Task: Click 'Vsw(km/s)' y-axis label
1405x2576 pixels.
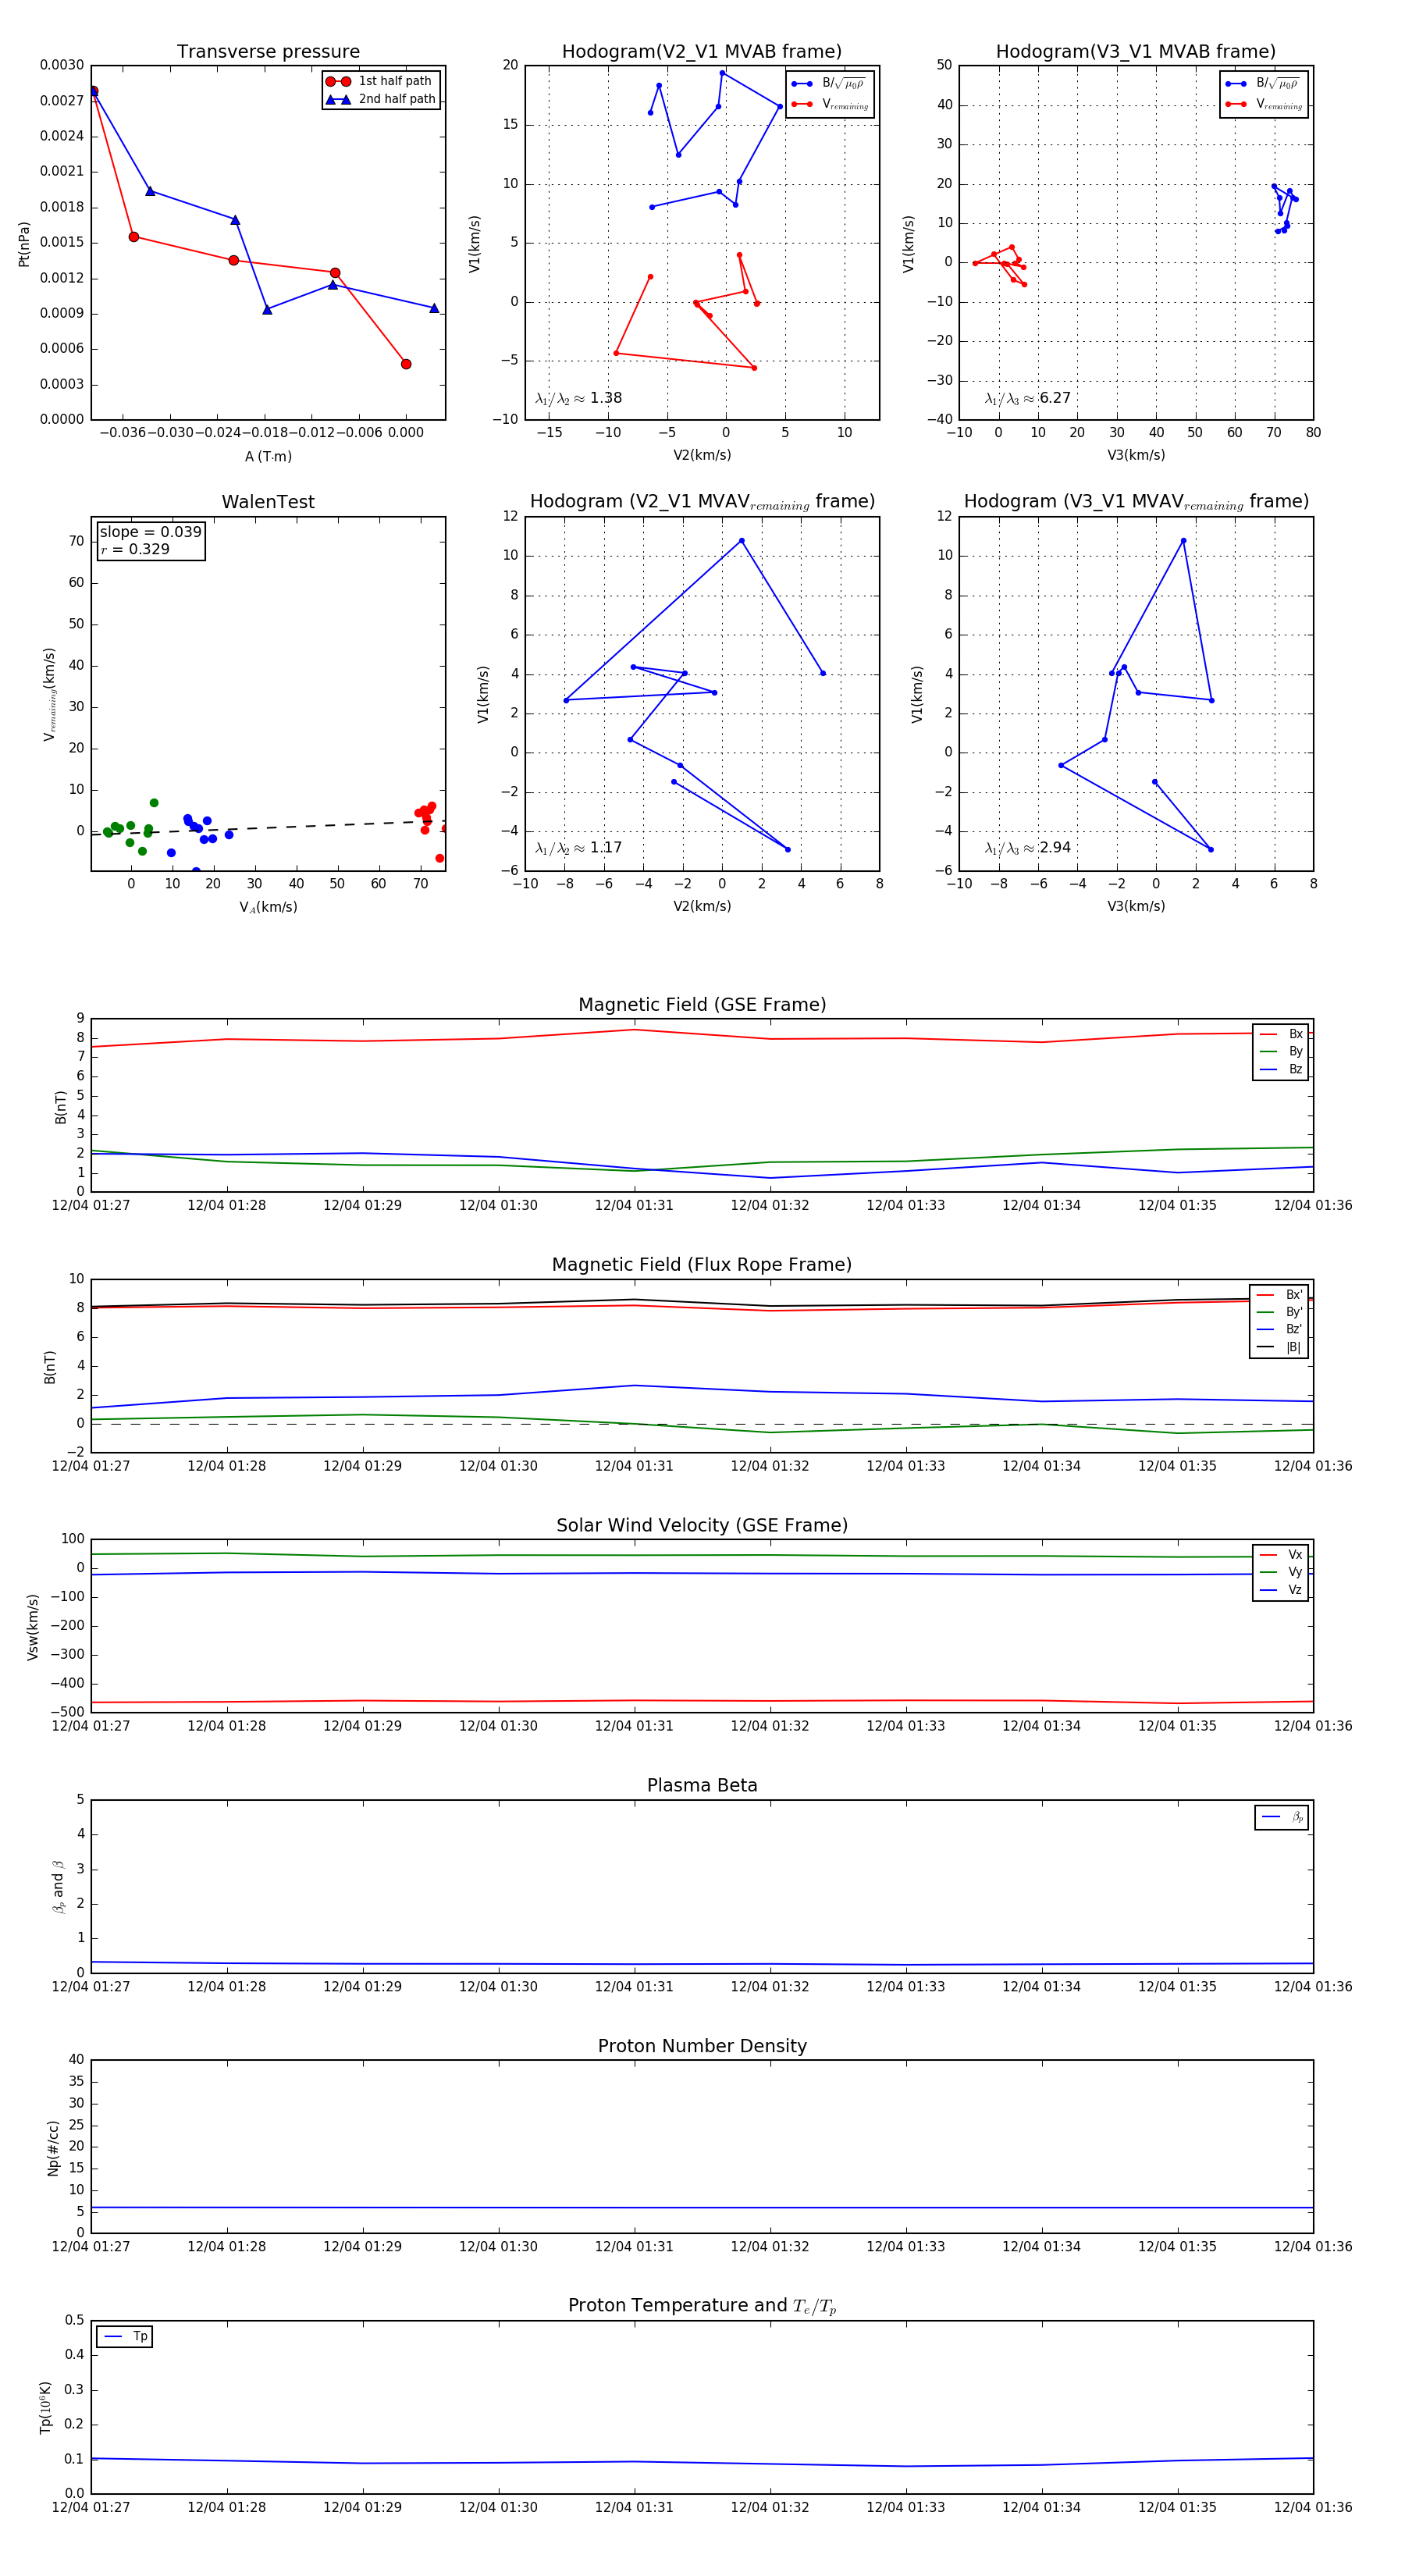Action: coord(33,1627)
